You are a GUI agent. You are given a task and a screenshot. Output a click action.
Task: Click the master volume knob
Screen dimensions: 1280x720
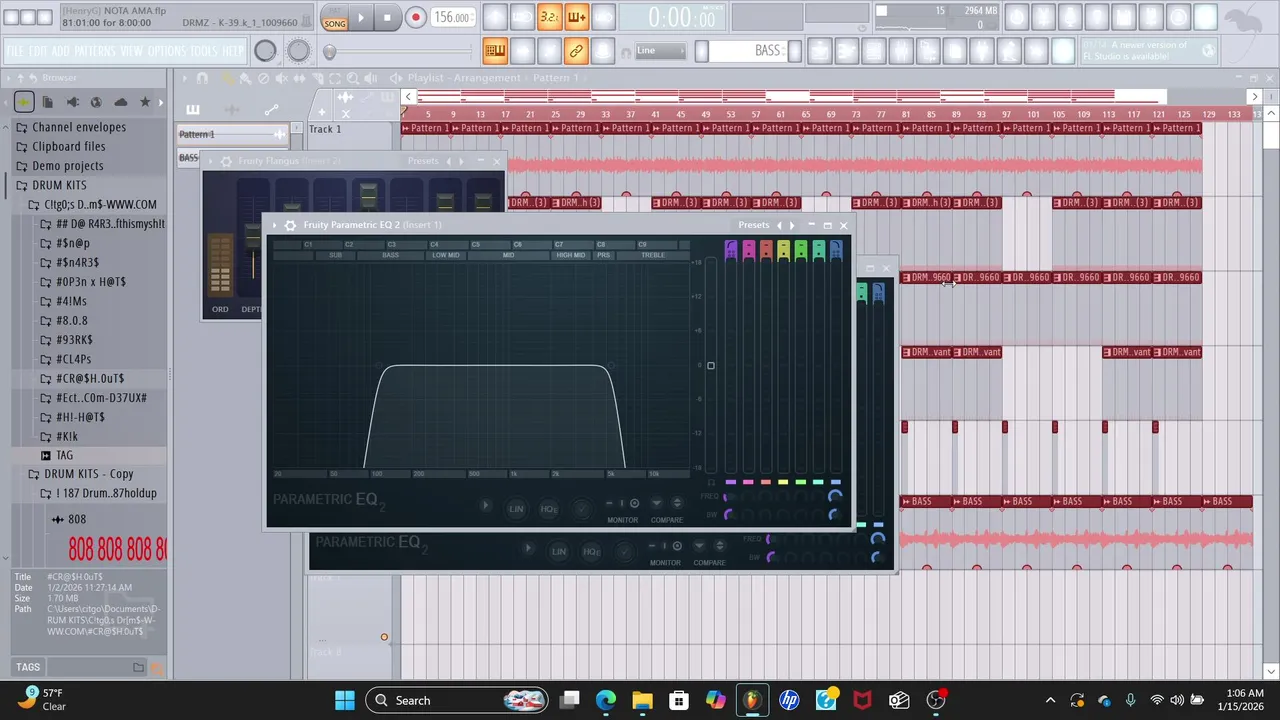click(265, 50)
